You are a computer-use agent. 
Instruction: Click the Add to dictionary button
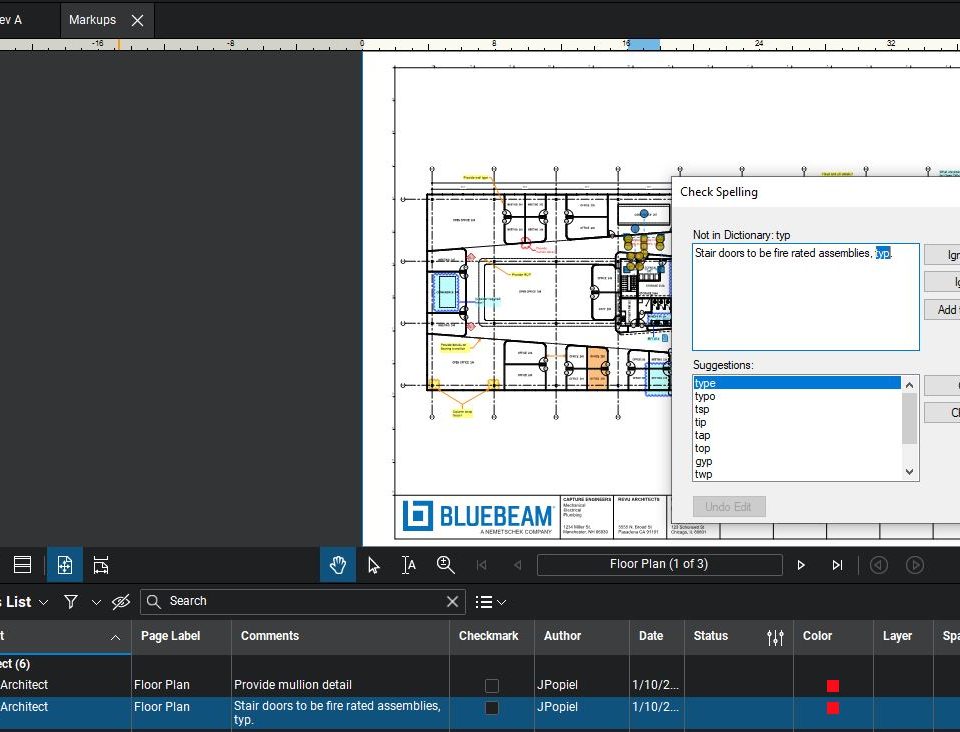click(943, 310)
